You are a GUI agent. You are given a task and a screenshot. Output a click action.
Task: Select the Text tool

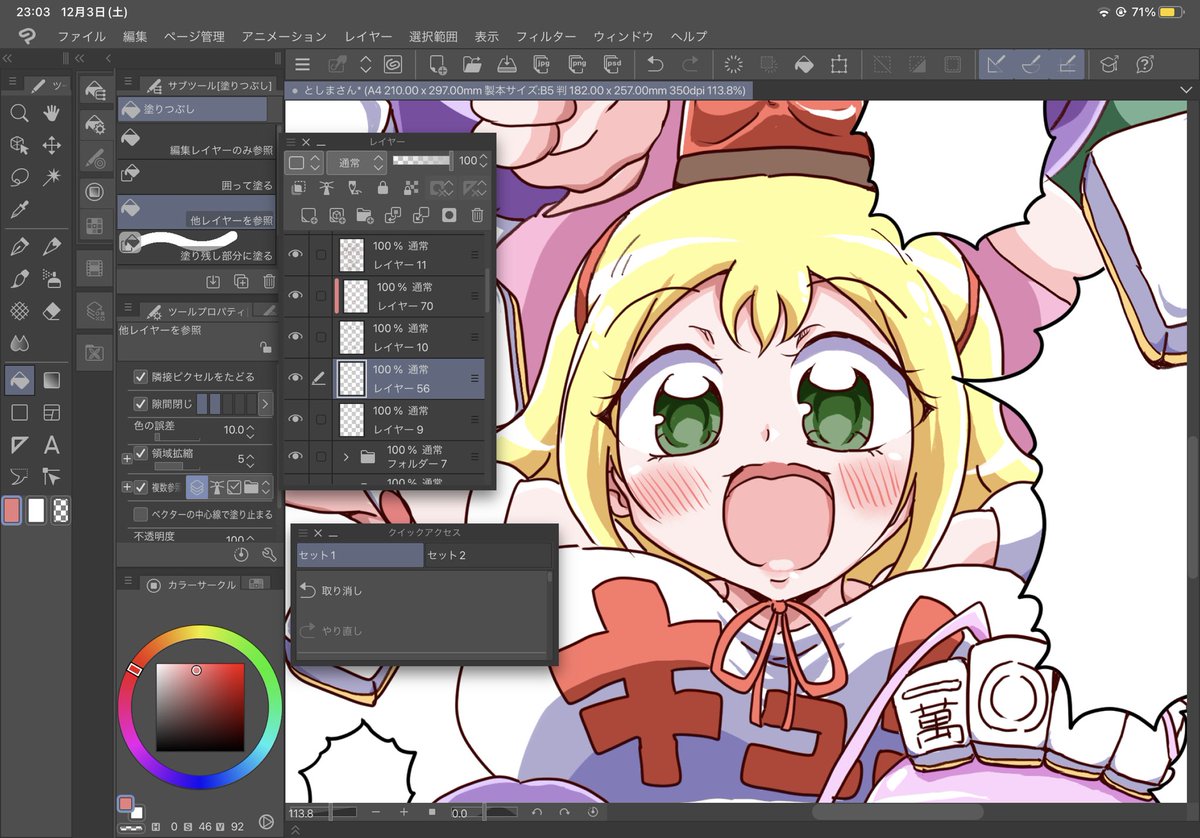(52, 445)
